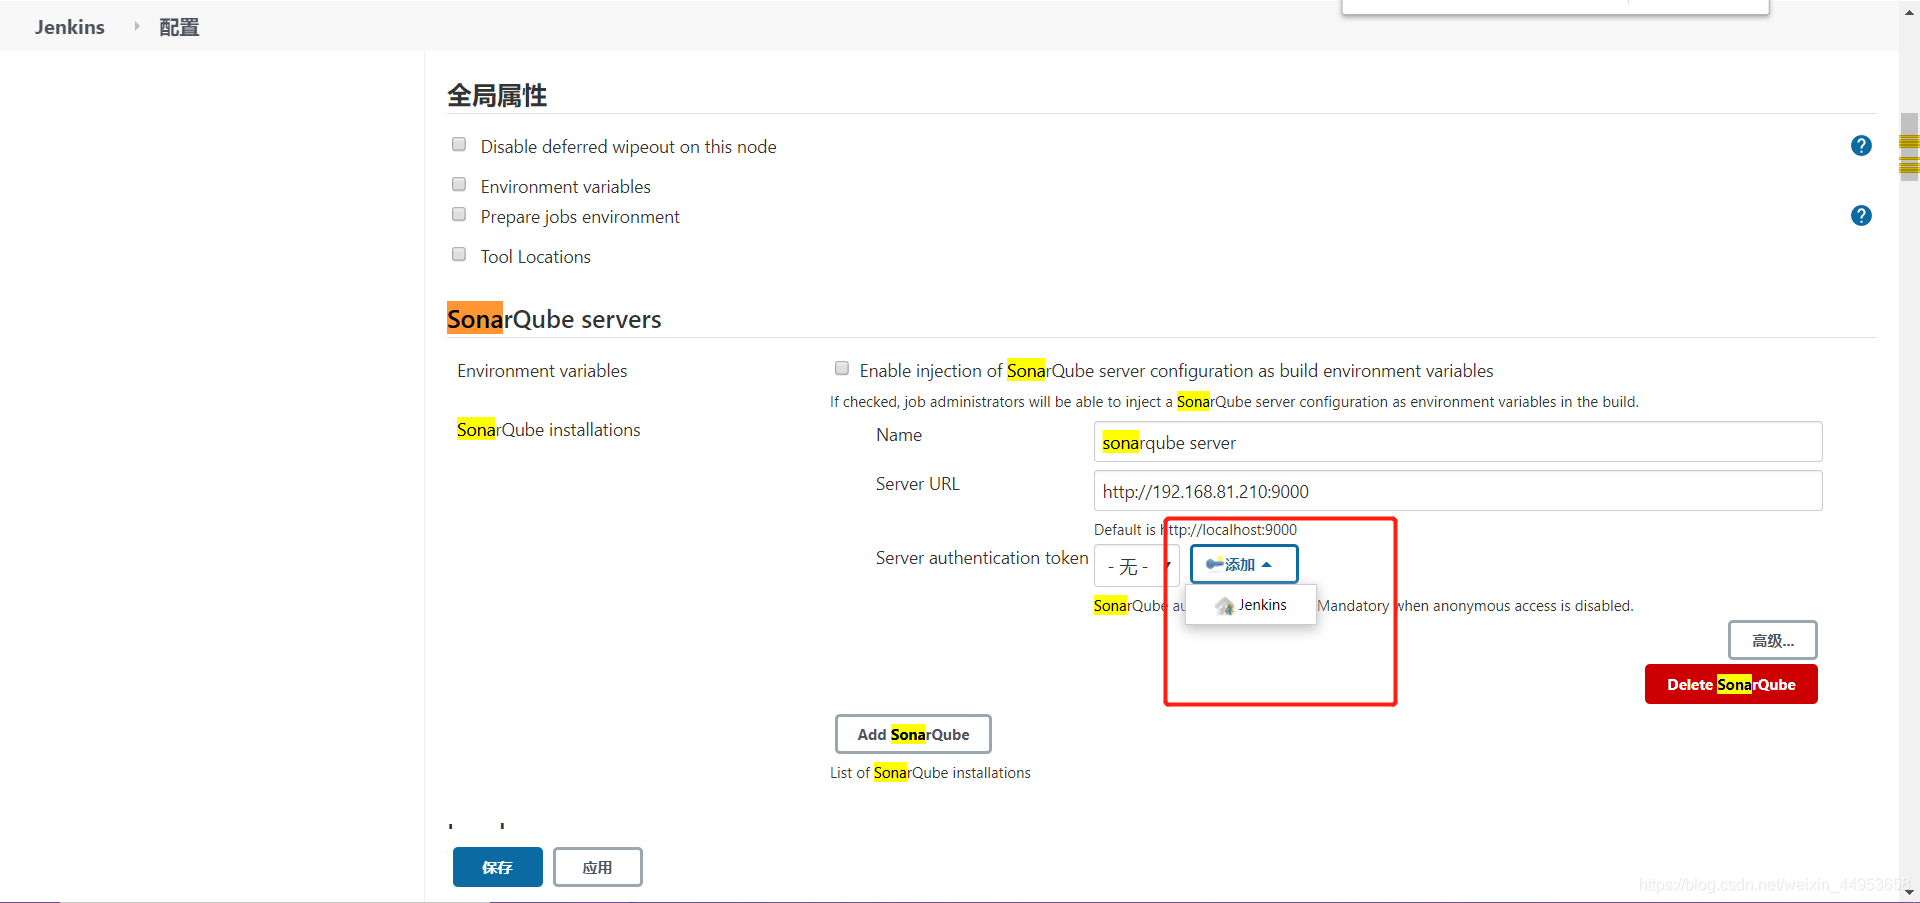Toggle Disable deferred wipeout on this node
The image size is (1920, 903).
pos(459,145)
